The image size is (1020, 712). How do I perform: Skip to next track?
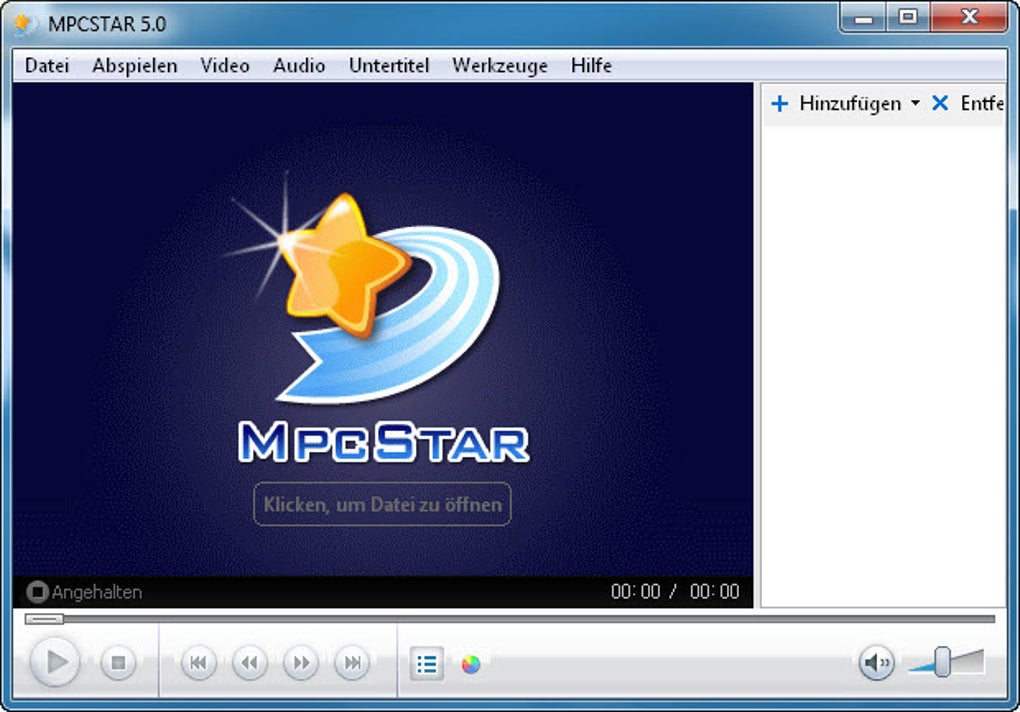tap(352, 663)
